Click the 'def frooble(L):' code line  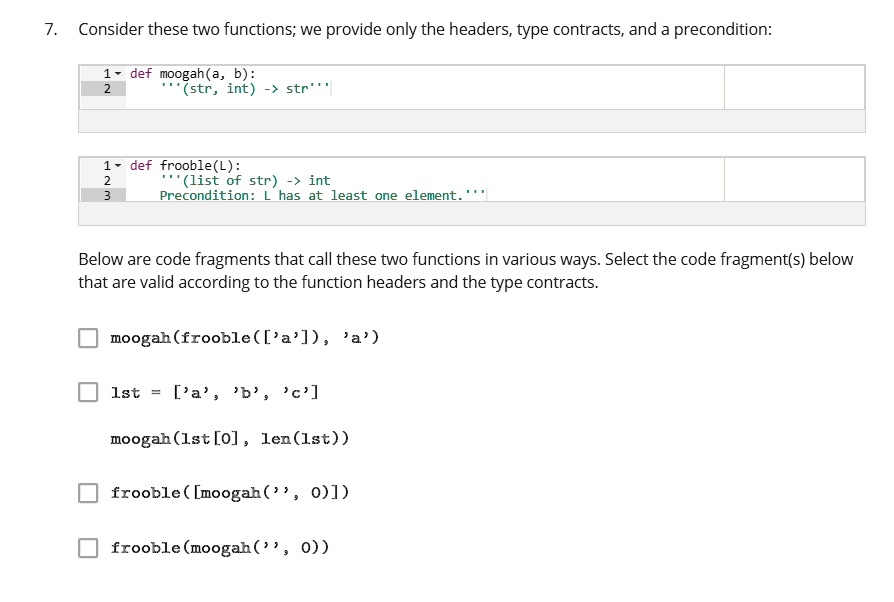pyautogui.click(x=185, y=165)
